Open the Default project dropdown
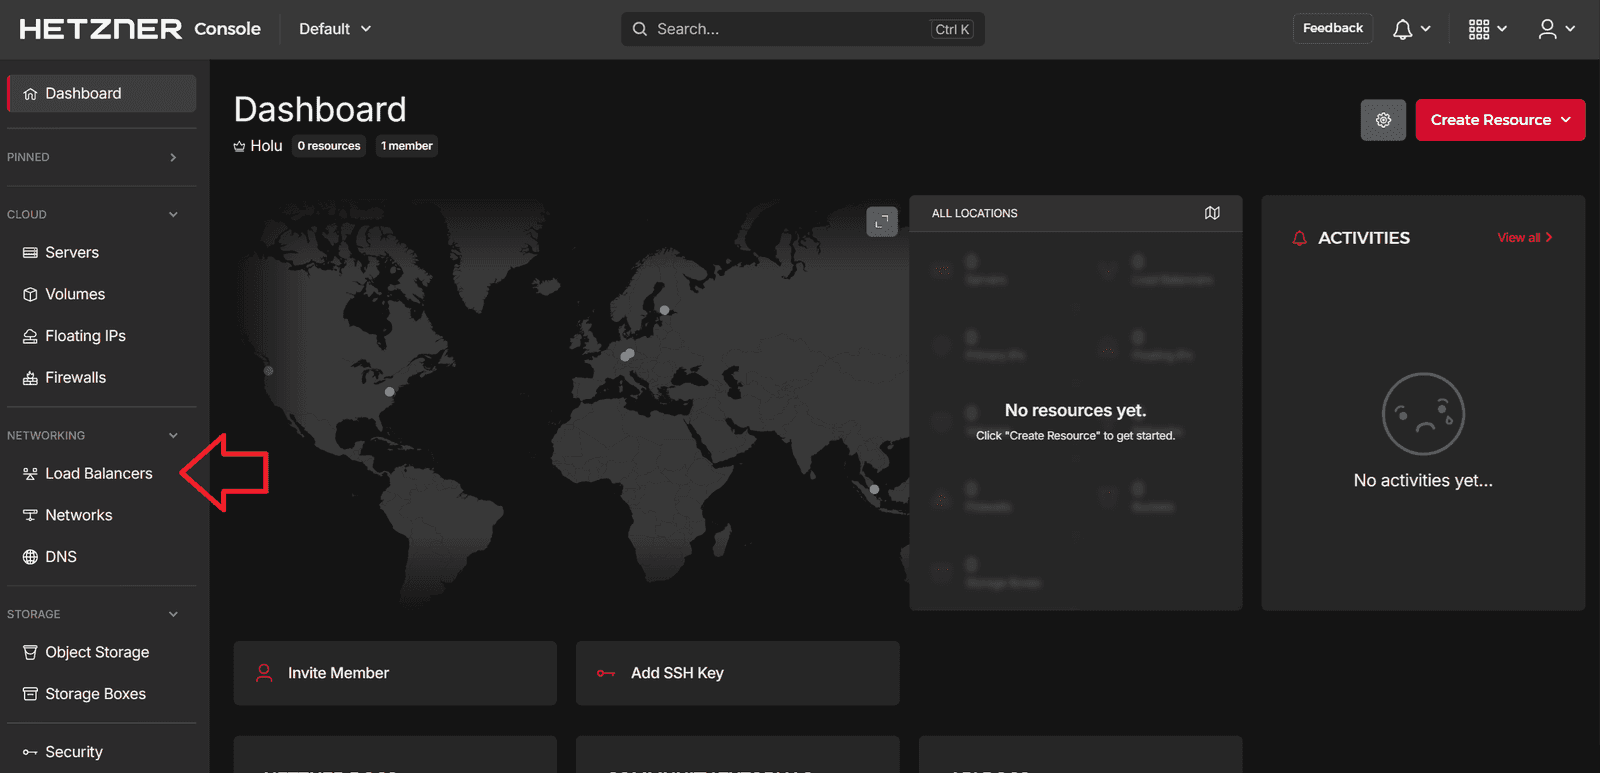 coord(335,29)
